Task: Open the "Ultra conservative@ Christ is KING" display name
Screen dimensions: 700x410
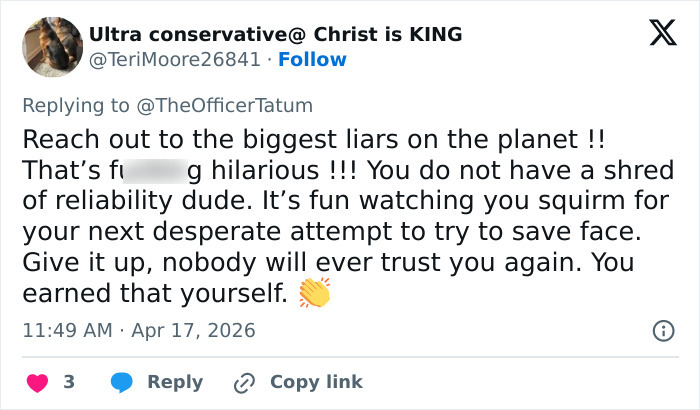Action: 275,34
